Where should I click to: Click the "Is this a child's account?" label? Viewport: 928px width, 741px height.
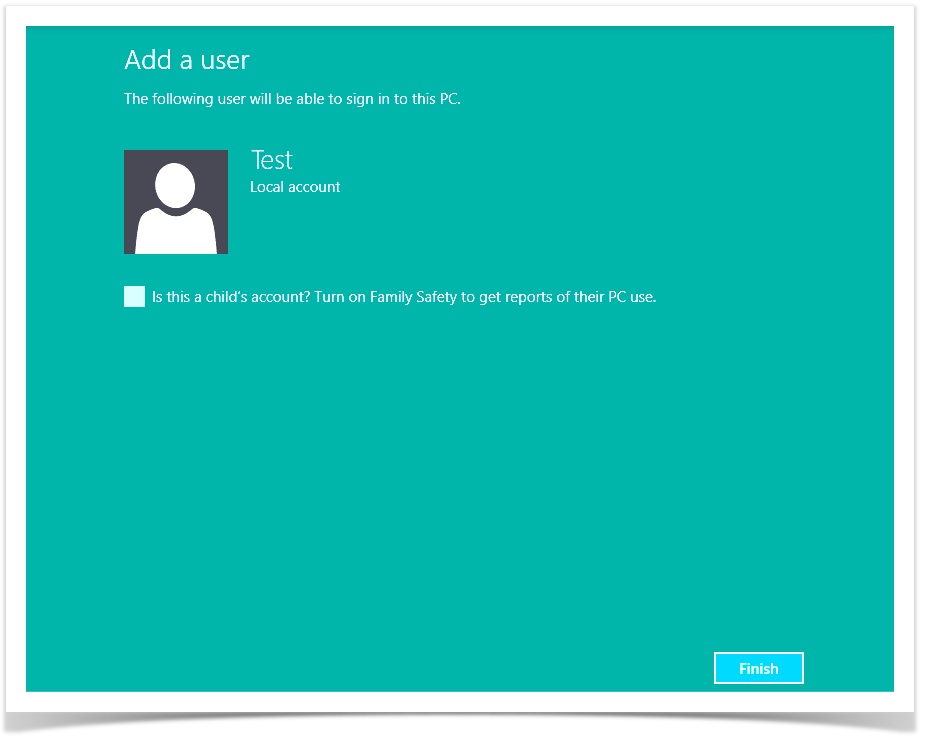coord(230,297)
